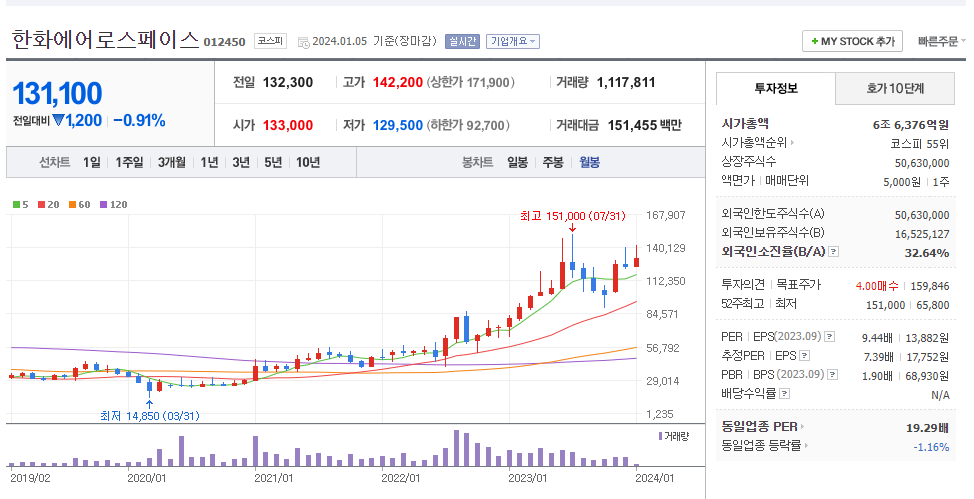Select the 투자정보 tab
The width and height of the screenshot is (974, 499).
(776, 88)
